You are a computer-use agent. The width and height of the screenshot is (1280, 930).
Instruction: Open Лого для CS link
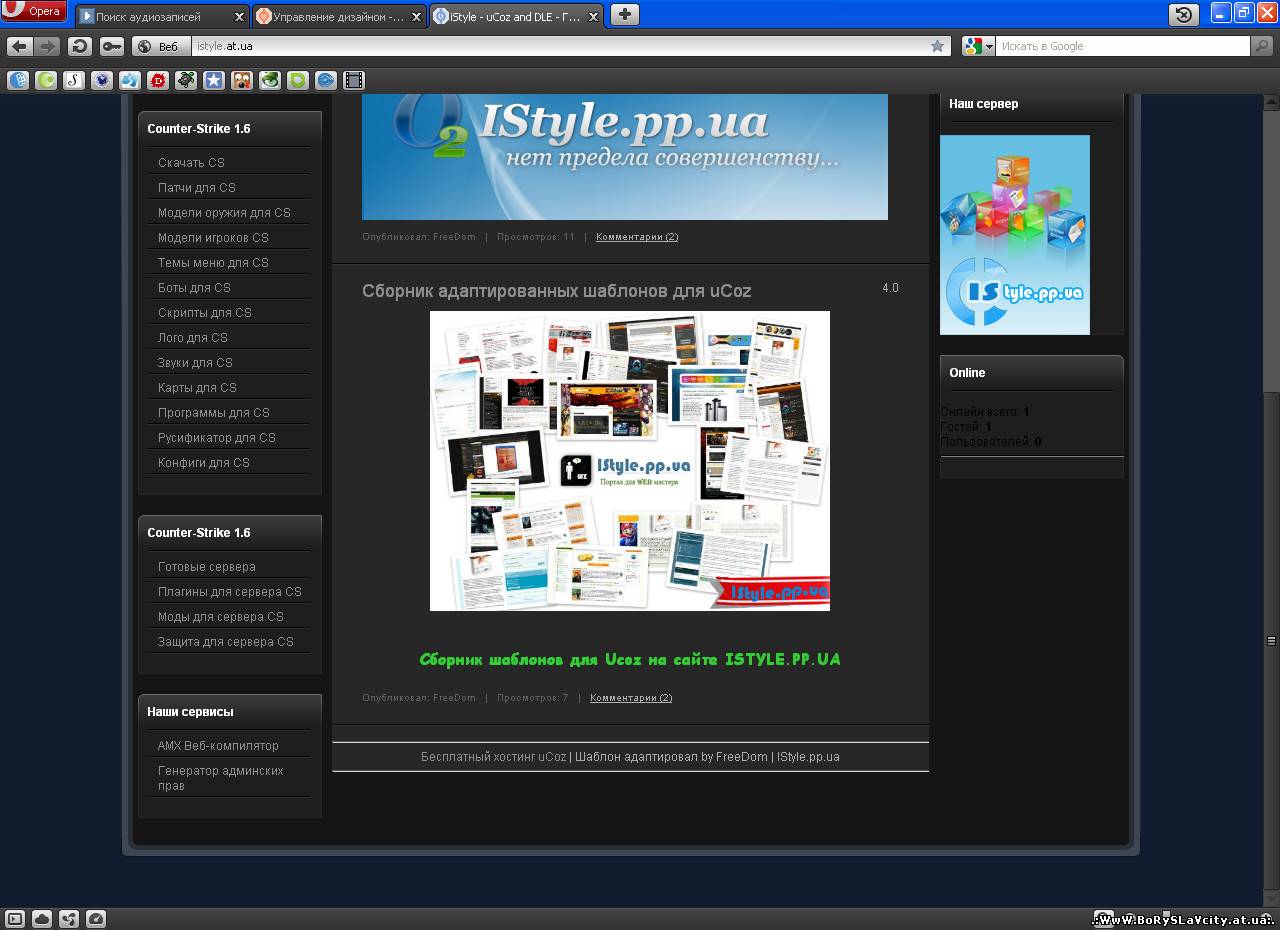193,338
